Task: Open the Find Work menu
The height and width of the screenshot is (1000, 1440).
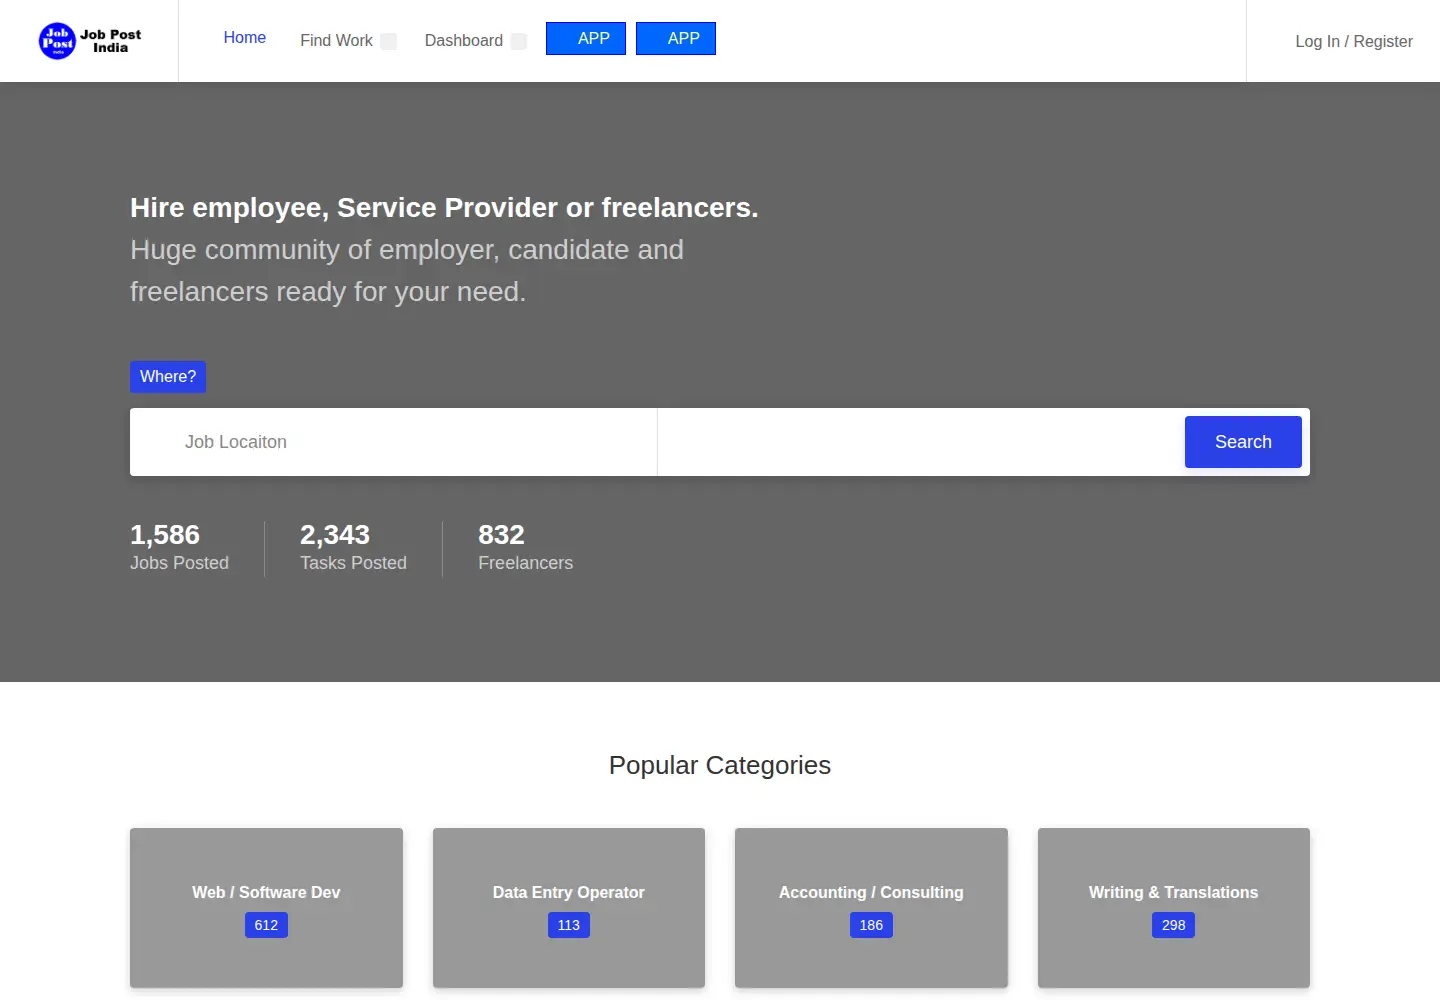Action: pos(336,41)
